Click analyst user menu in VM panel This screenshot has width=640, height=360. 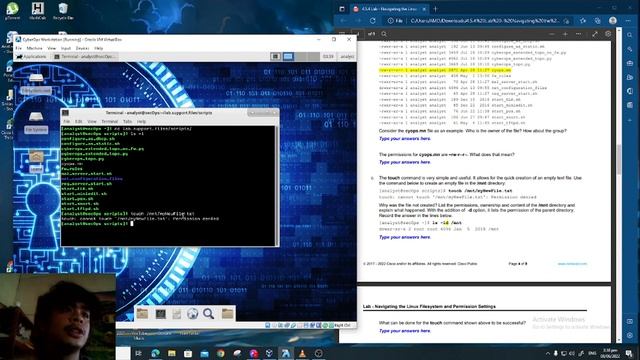coord(347,57)
